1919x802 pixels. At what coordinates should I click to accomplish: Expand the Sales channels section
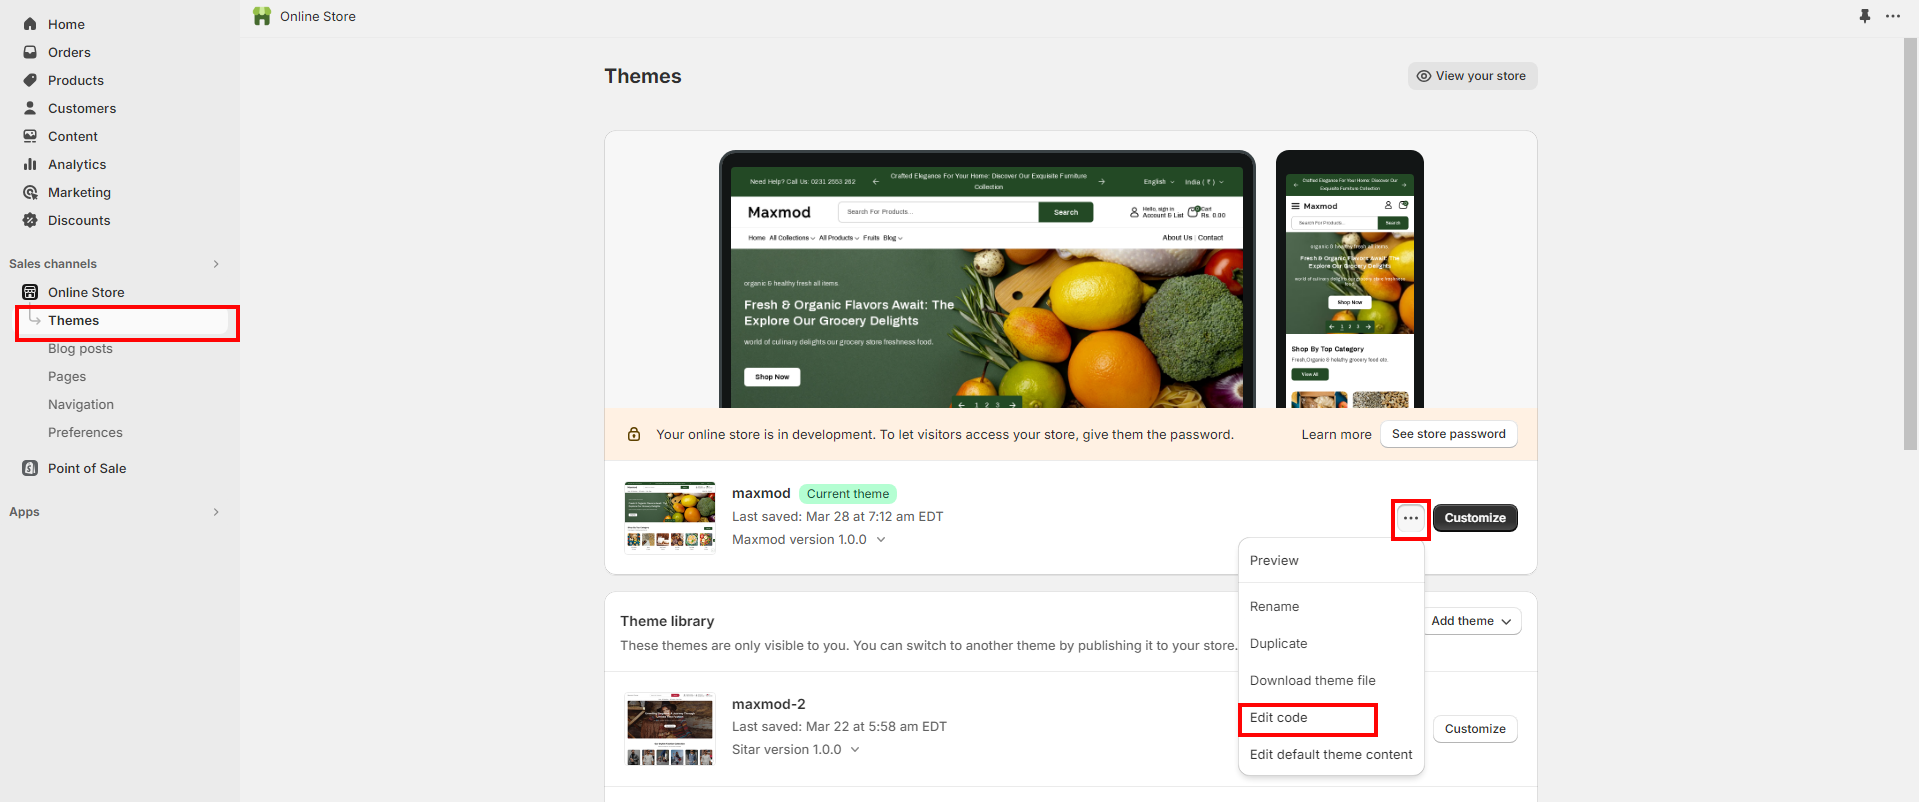pos(216,264)
